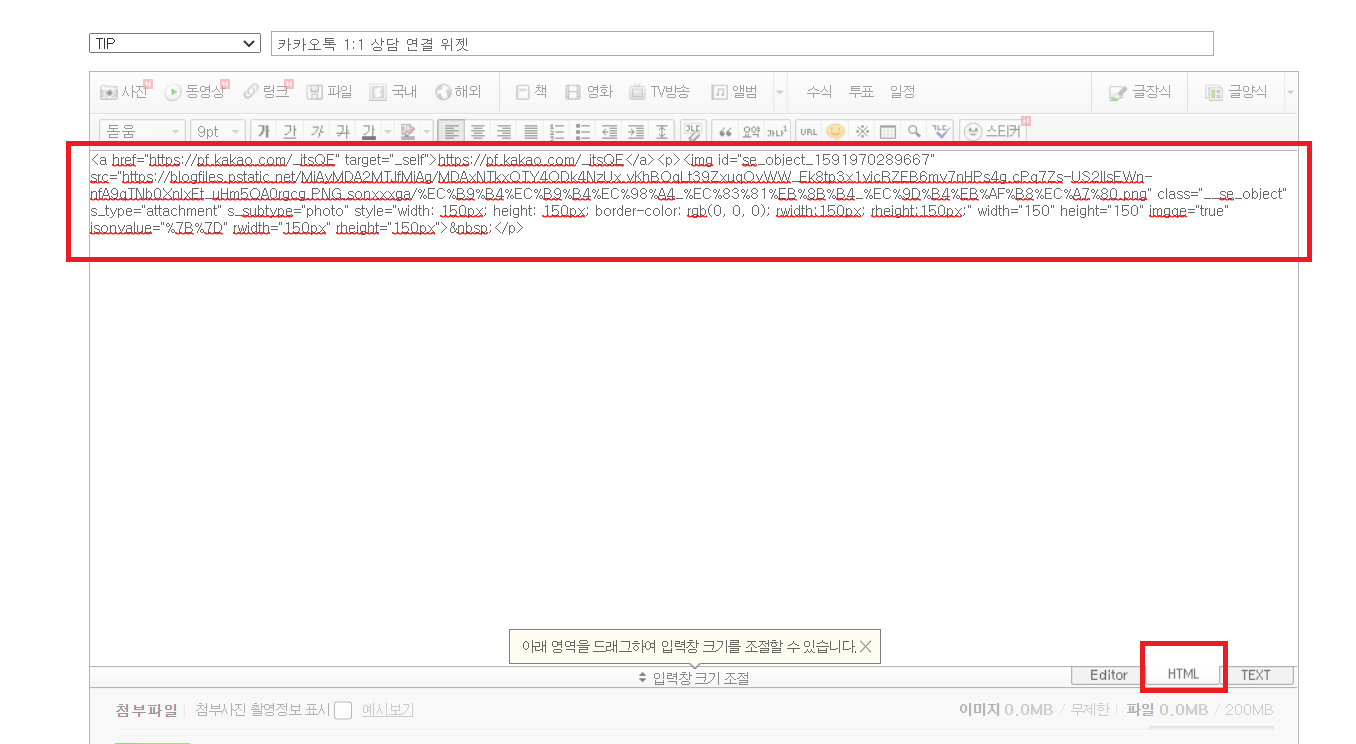The width and height of the screenshot is (1356, 744).
Task: Click 입력창 크기 조절 resize handle
Action: tap(694, 678)
